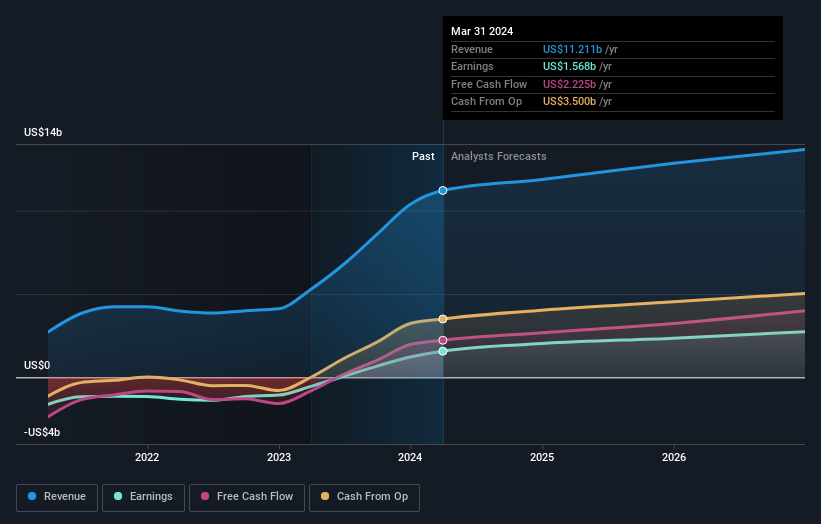Click the pink Free Cash Flow legend dot
This screenshot has height=524, width=821.
coord(205,496)
